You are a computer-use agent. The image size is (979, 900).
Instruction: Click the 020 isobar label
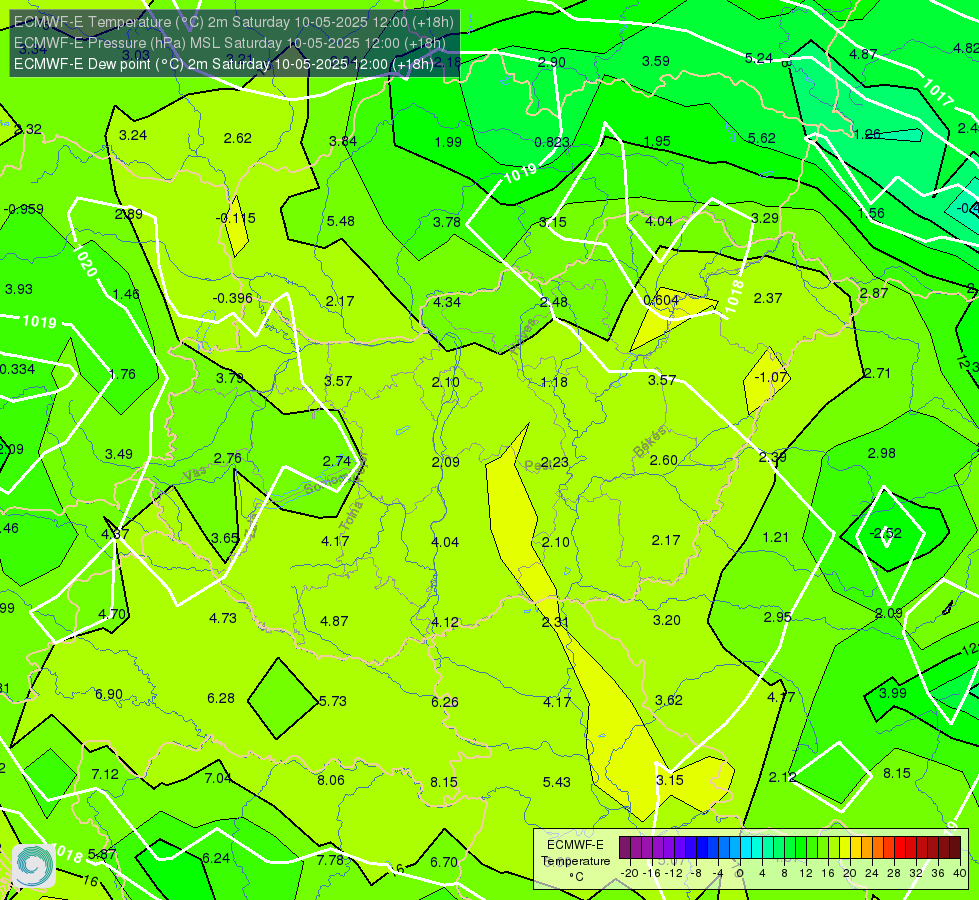[87, 262]
